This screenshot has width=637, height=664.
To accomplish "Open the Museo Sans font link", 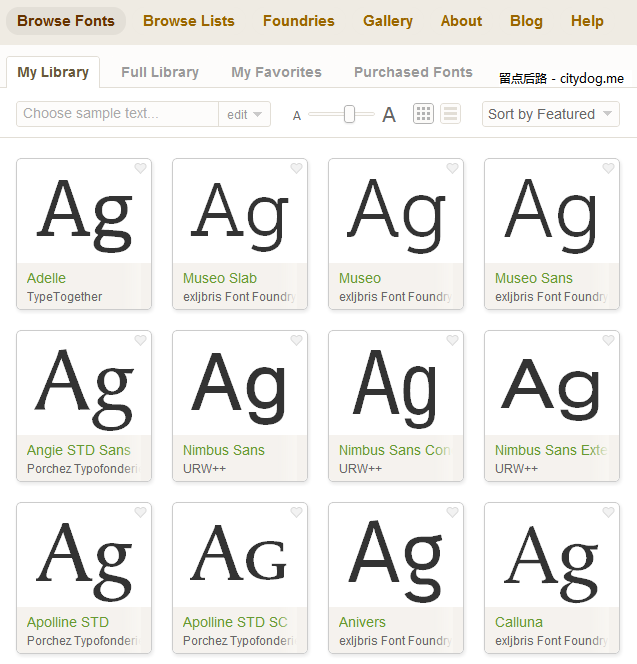I will click(x=534, y=278).
